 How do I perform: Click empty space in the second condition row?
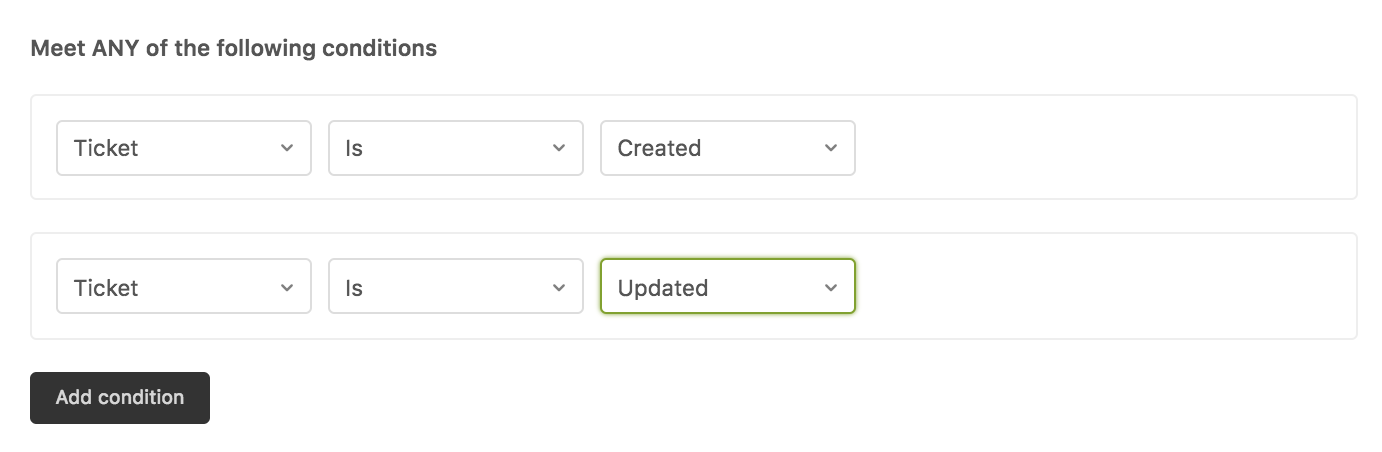click(x=1100, y=288)
